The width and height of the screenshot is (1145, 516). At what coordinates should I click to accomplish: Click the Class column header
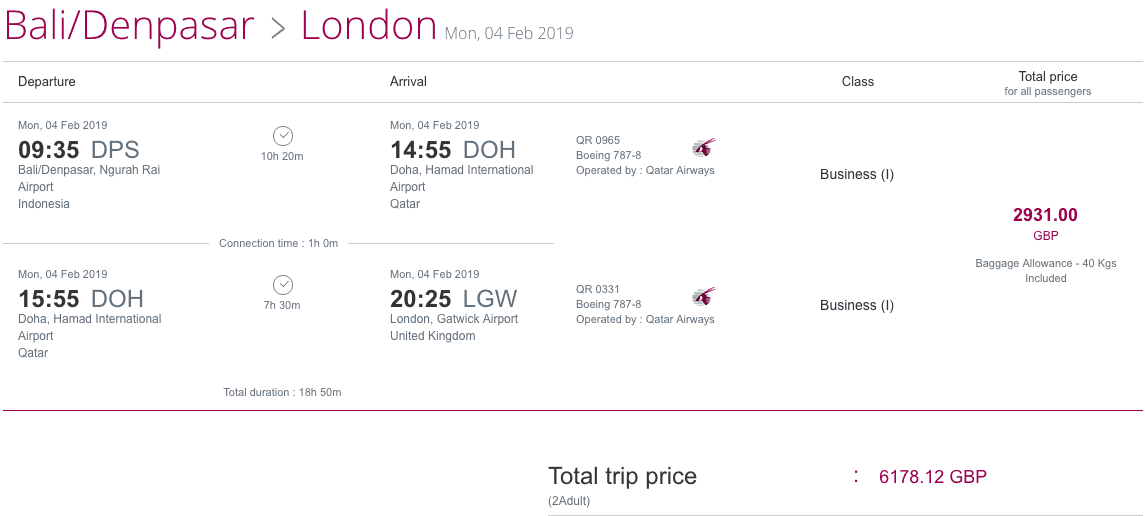[857, 82]
